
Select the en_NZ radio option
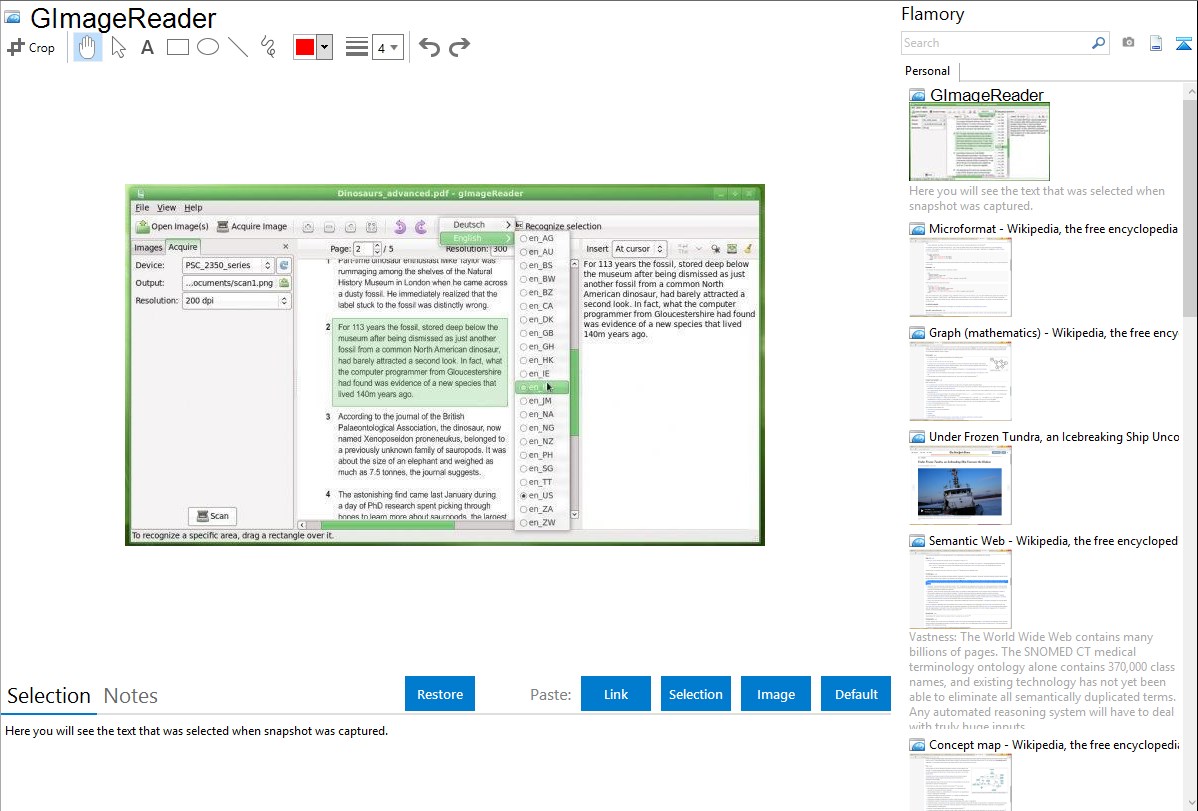click(537, 441)
